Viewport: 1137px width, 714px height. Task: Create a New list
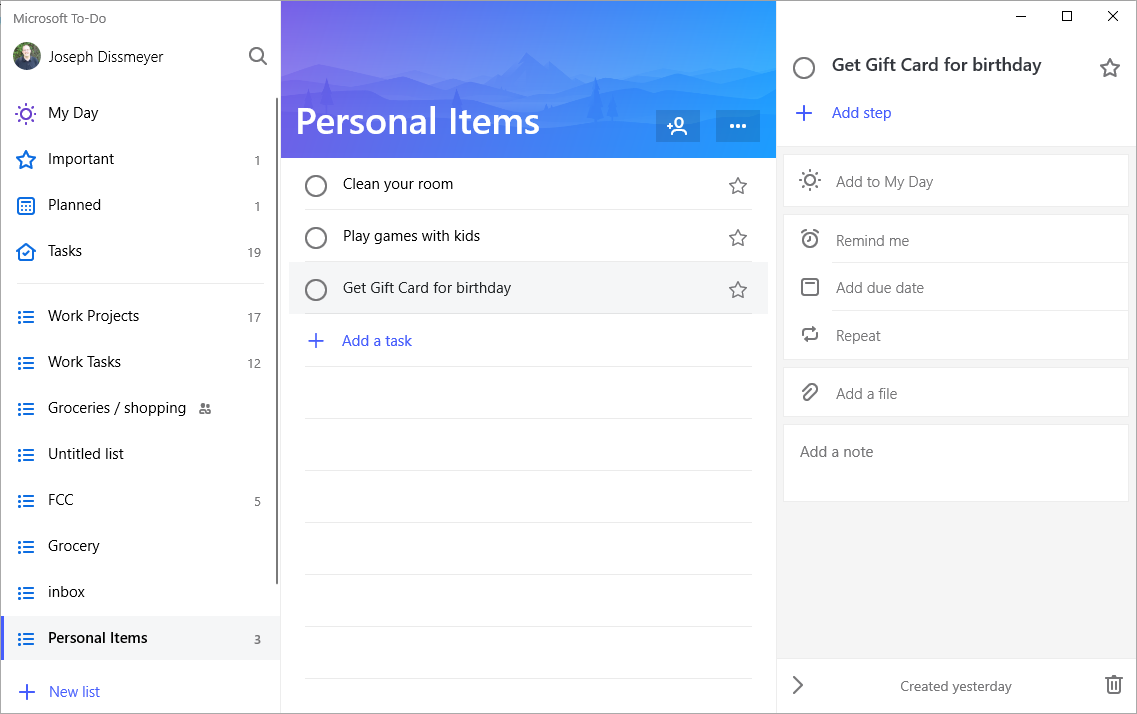[74, 692]
